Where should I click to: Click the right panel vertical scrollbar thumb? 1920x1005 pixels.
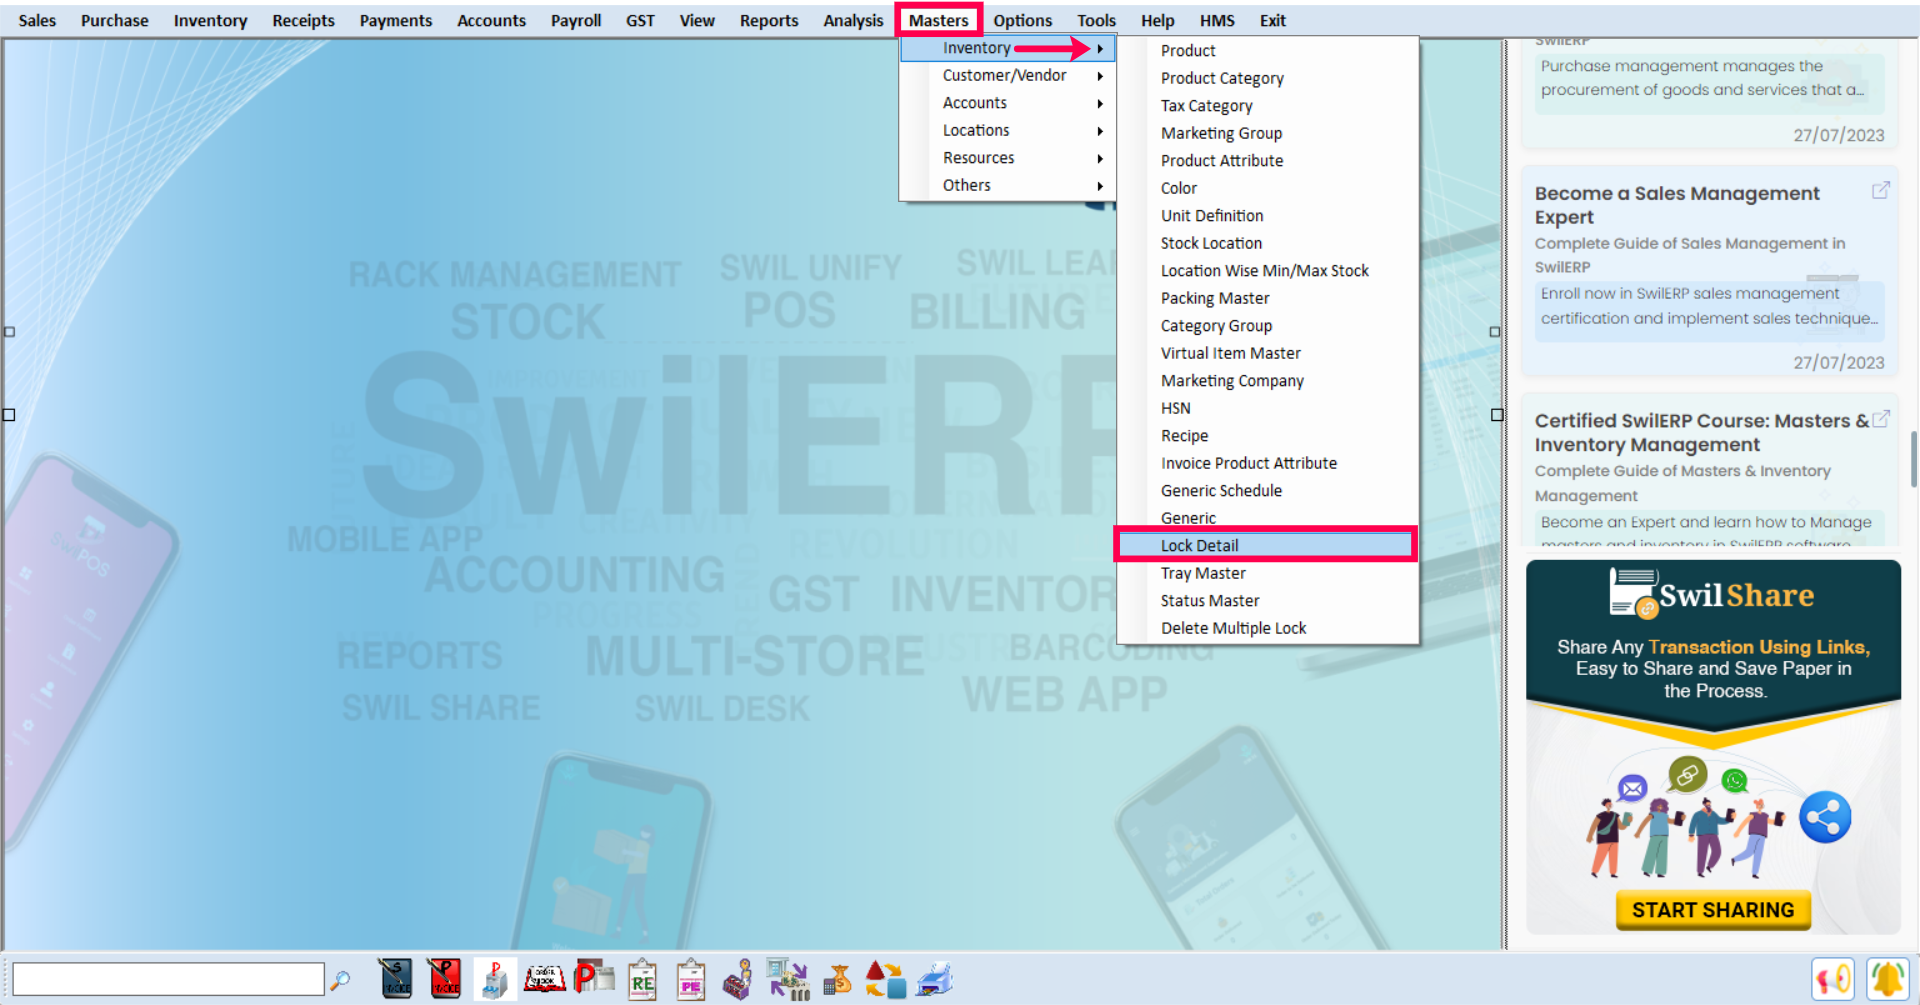coord(1913,459)
